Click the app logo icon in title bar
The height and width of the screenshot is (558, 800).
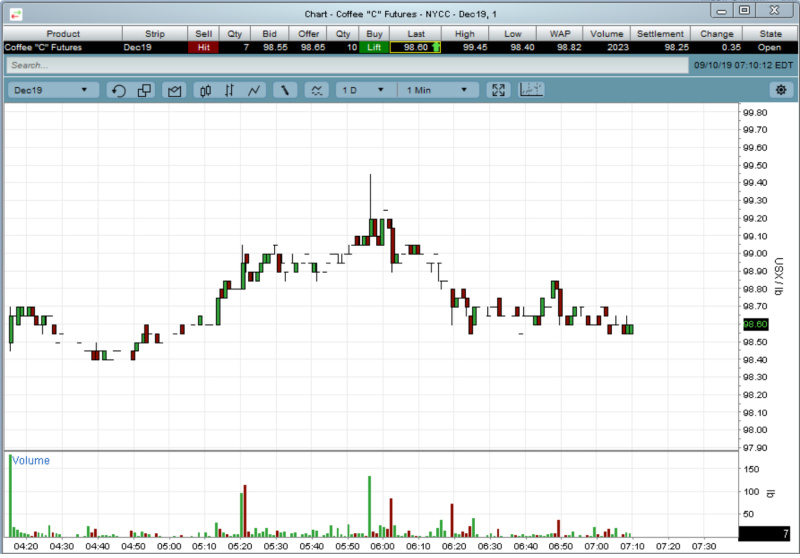[16, 14]
